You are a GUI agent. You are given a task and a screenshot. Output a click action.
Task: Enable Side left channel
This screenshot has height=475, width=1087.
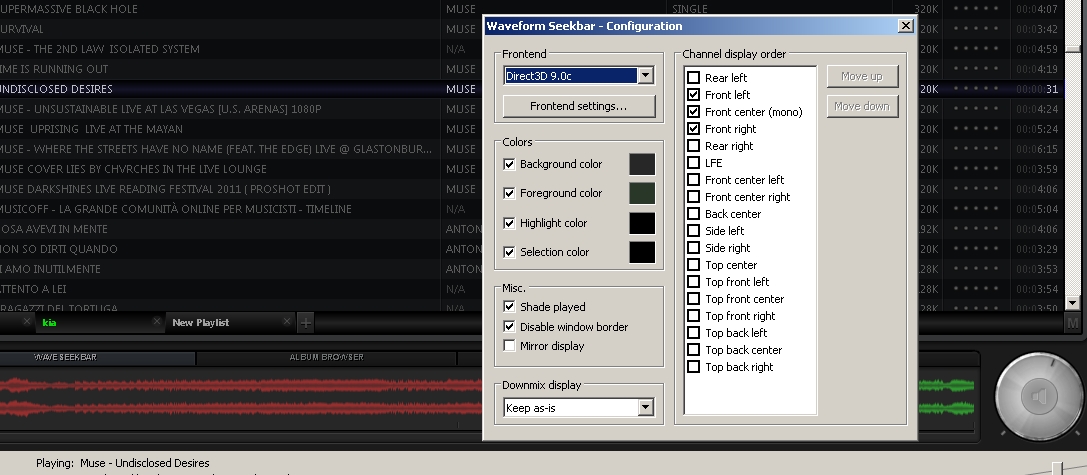coord(693,230)
